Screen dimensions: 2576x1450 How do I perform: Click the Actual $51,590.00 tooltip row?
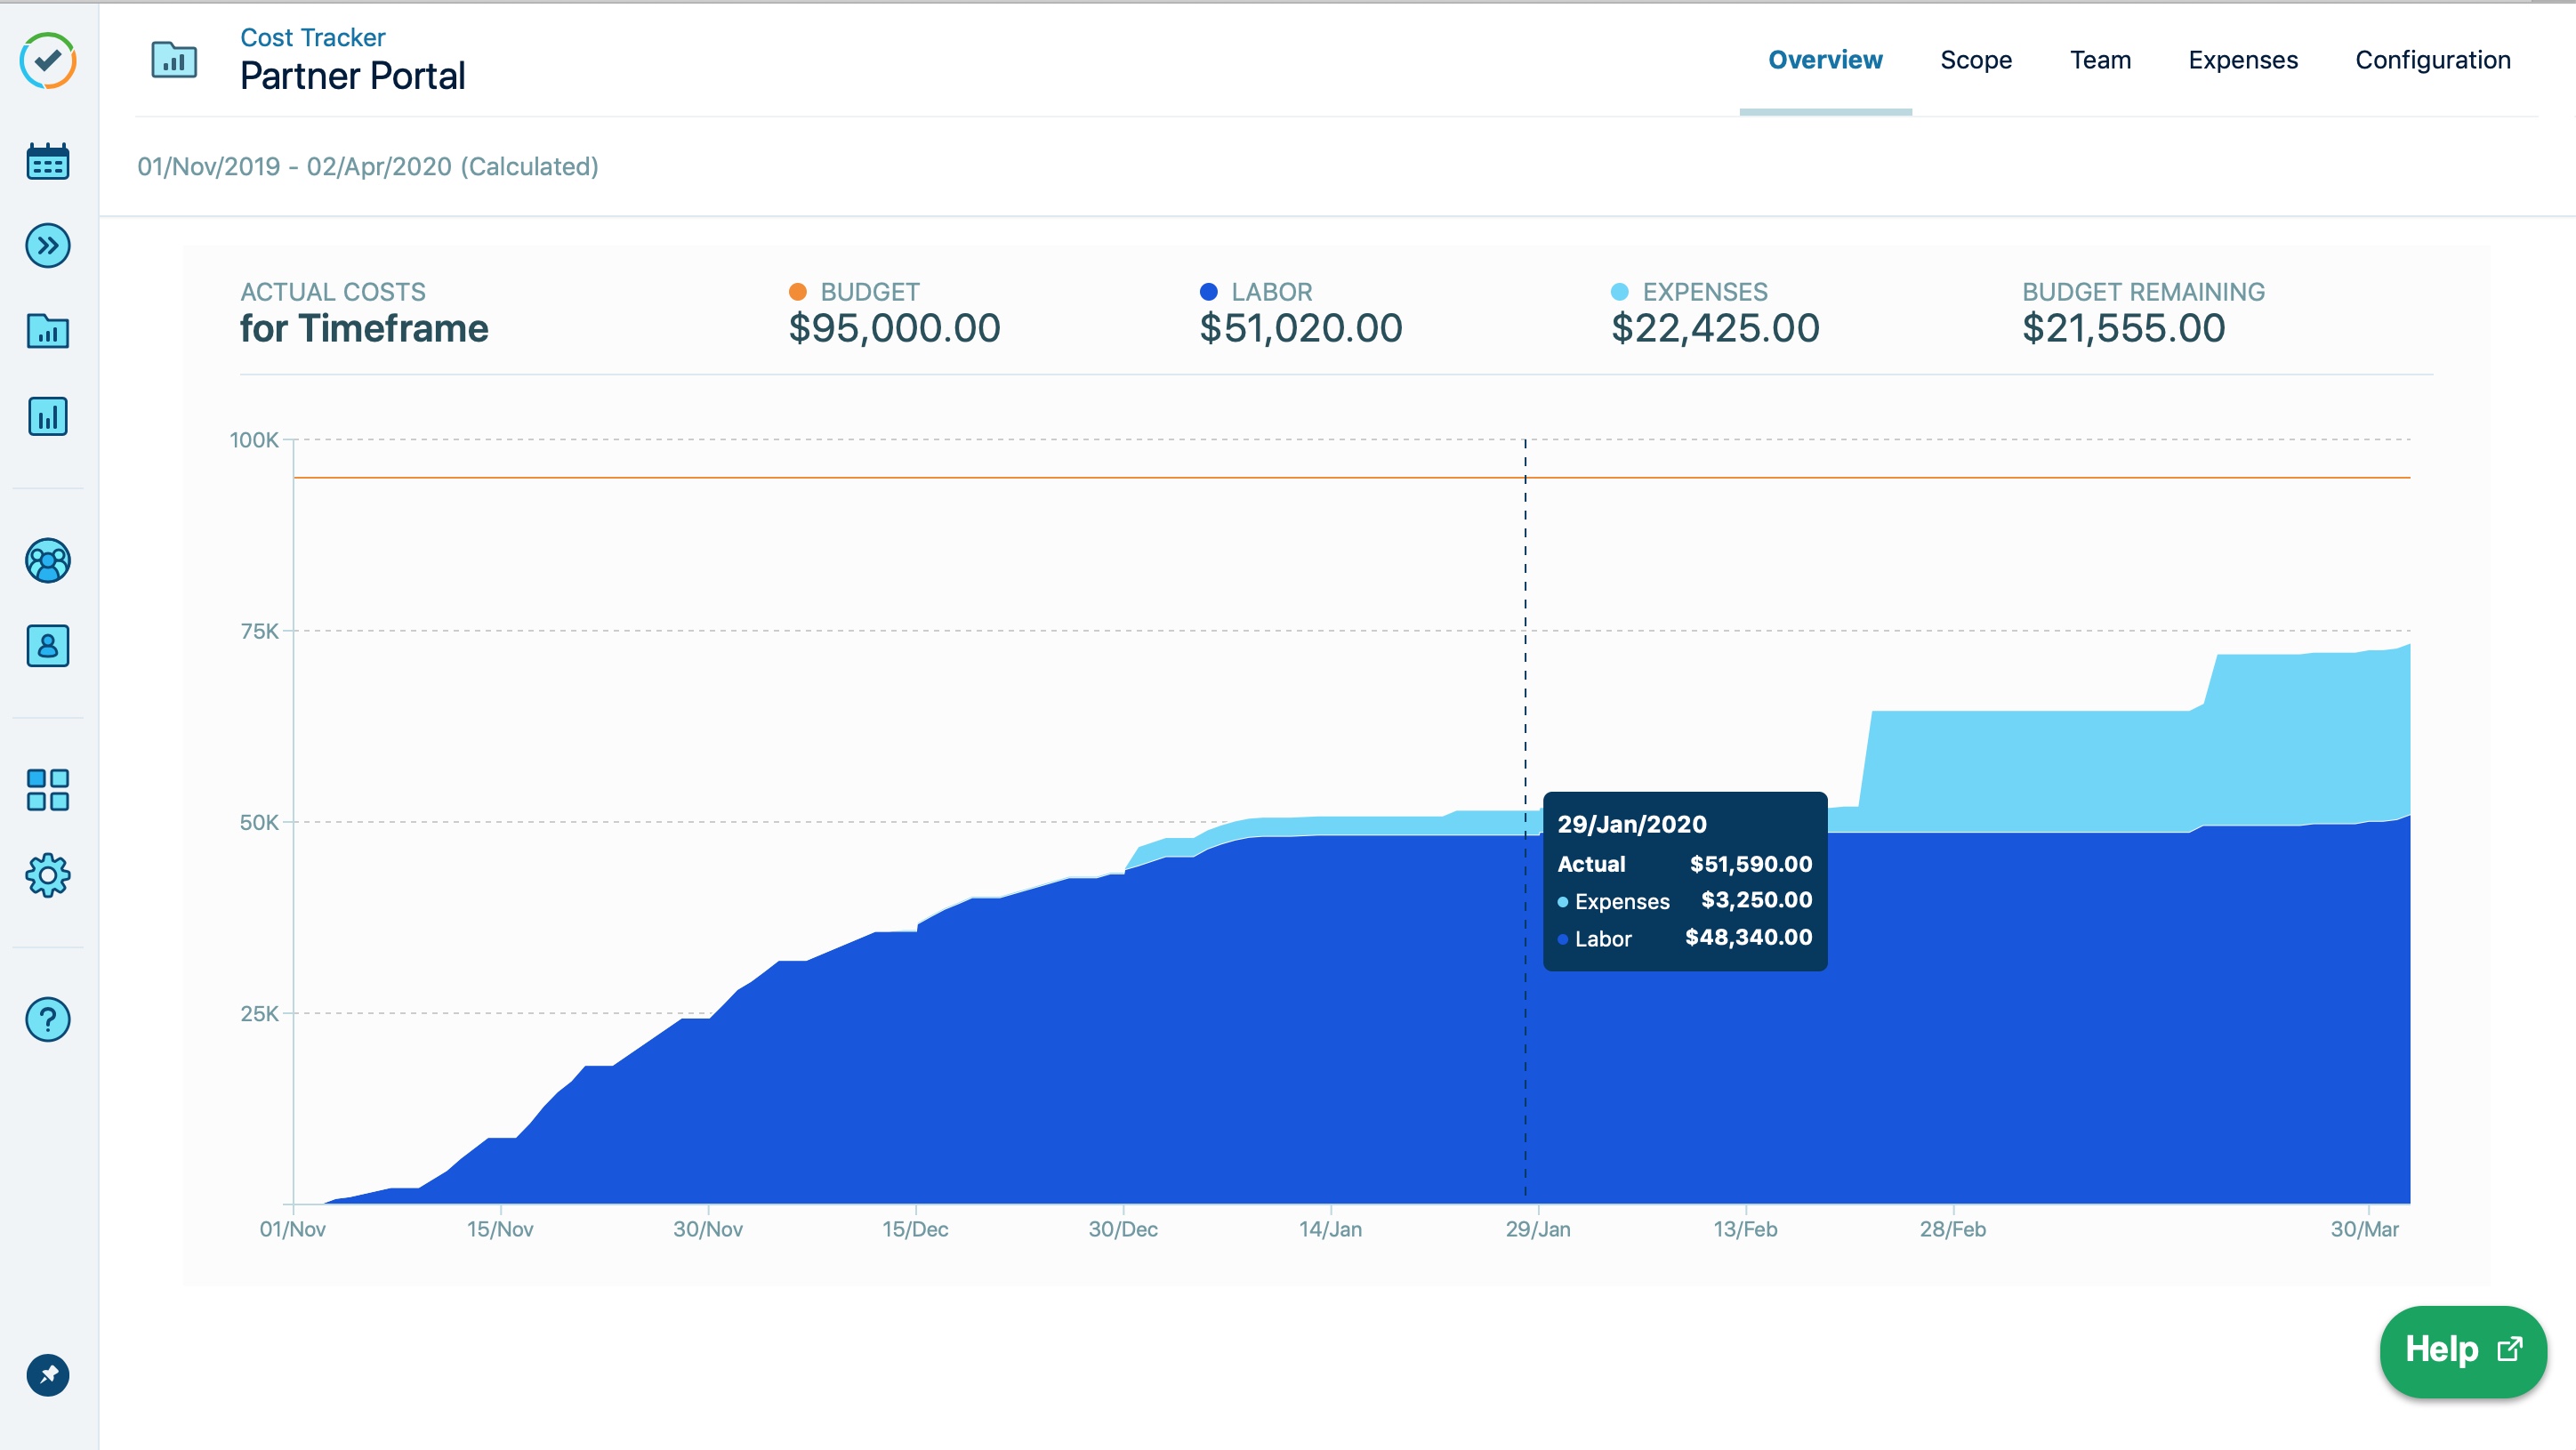tap(1685, 864)
